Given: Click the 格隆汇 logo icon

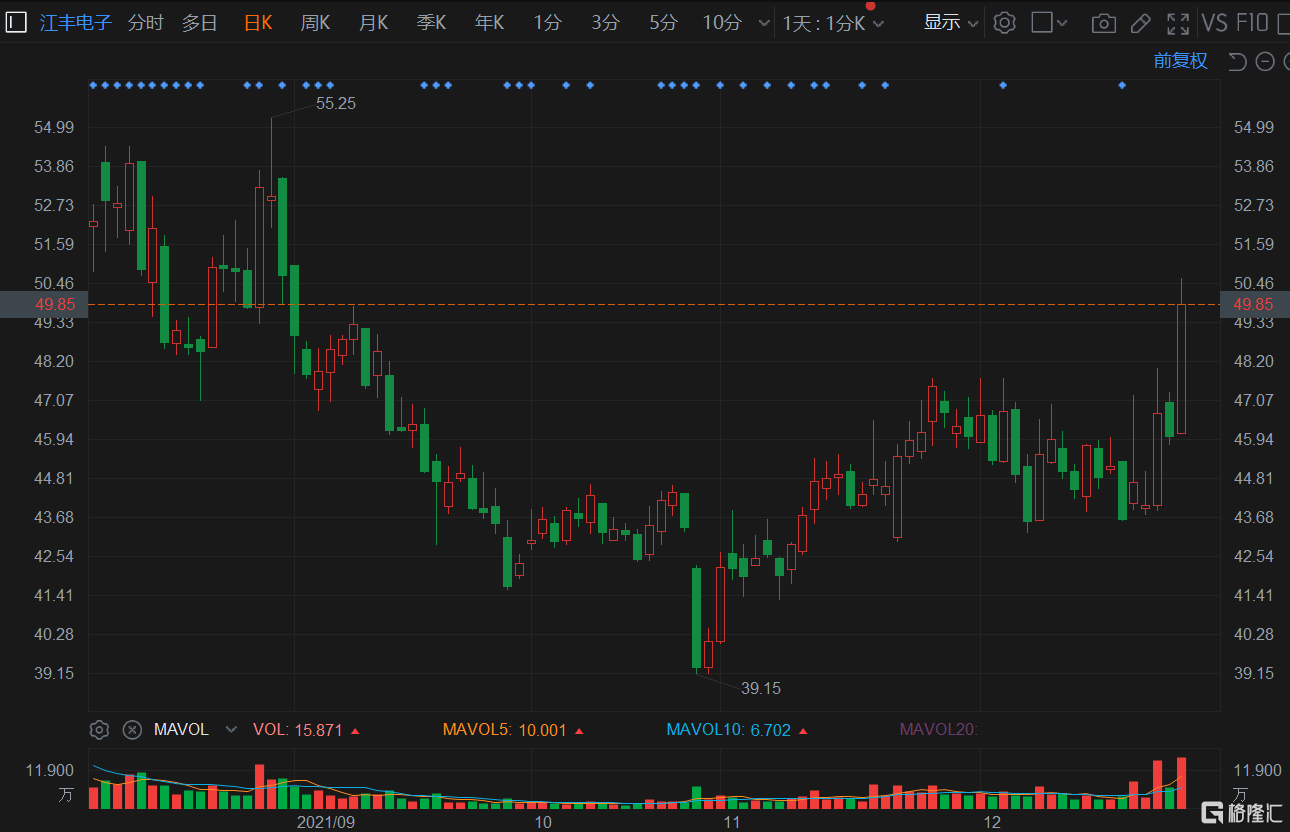Looking at the screenshot, I should coord(1212,812).
